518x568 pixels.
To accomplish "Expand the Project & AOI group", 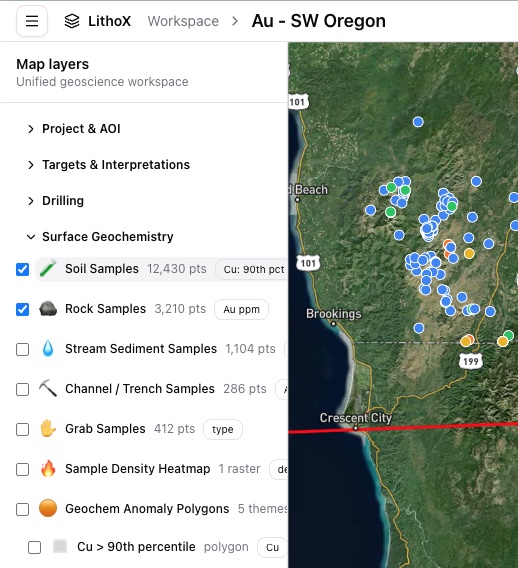I will click(31, 129).
